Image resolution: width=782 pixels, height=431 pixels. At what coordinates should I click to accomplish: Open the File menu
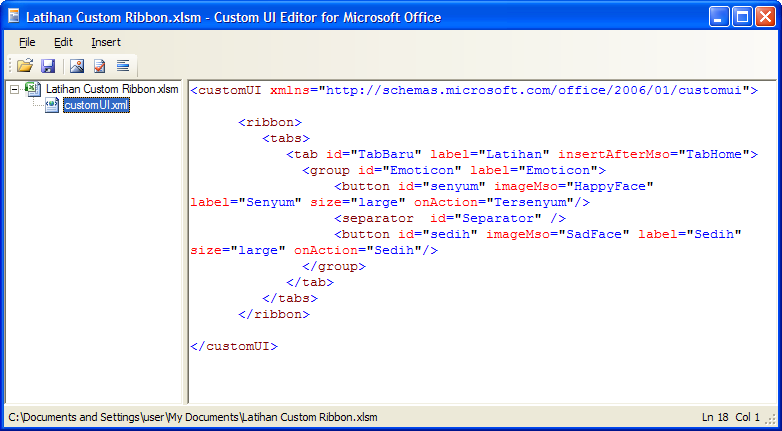pyautogui.click(x=27, y=42)
